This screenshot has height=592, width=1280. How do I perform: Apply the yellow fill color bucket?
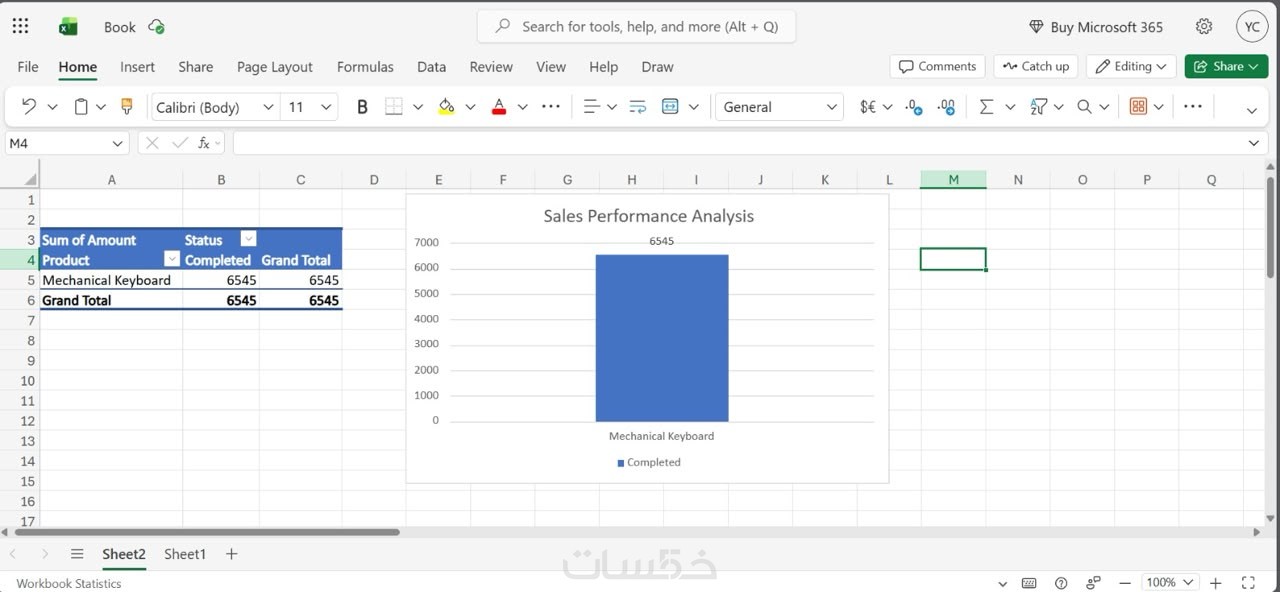(446, 107)
